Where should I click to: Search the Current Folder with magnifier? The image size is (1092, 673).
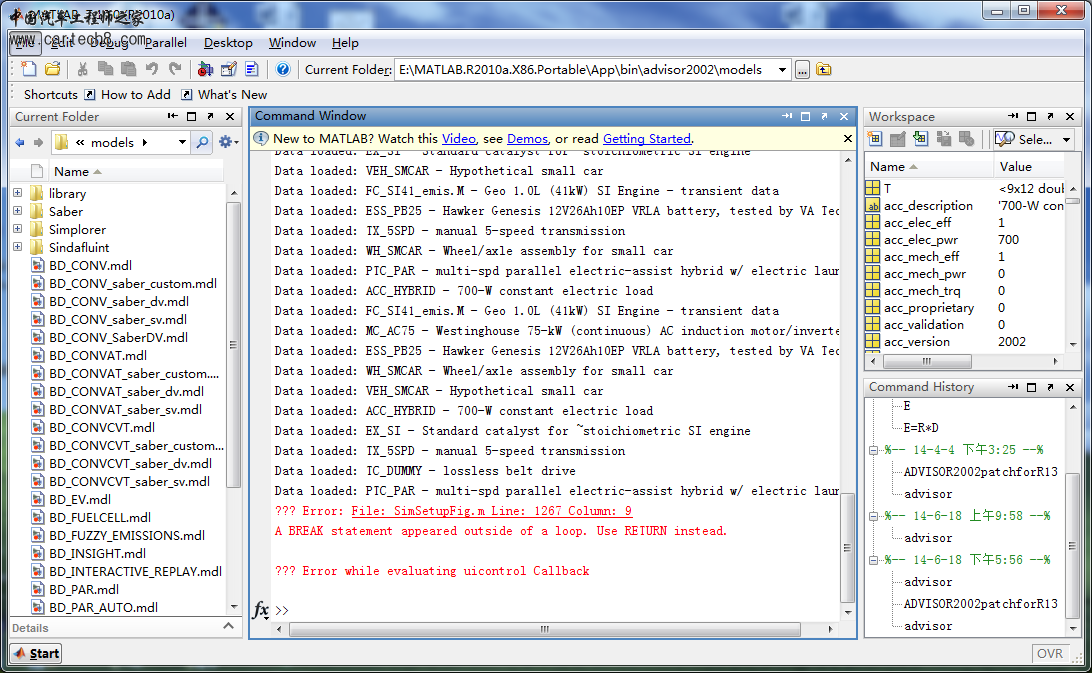coord(202,142)
